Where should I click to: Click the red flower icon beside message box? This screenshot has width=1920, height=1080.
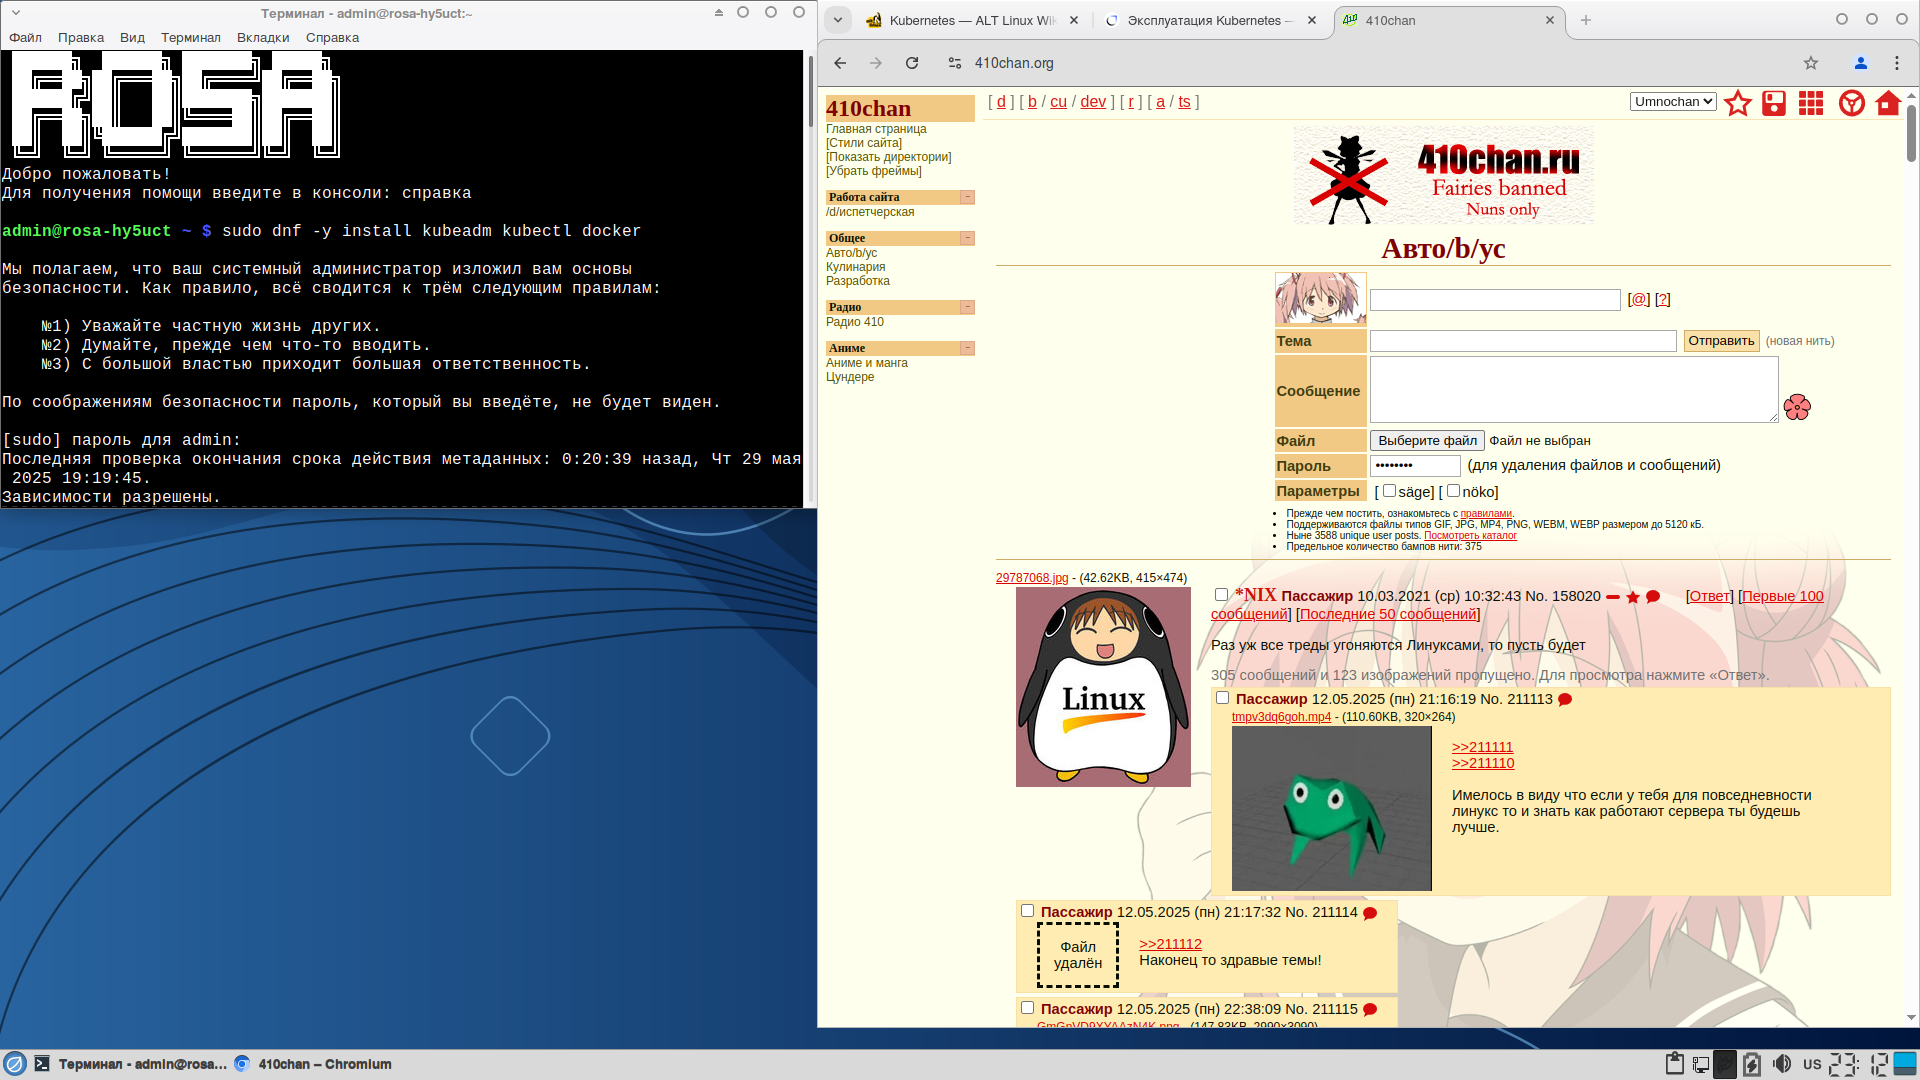[1797, 407]
